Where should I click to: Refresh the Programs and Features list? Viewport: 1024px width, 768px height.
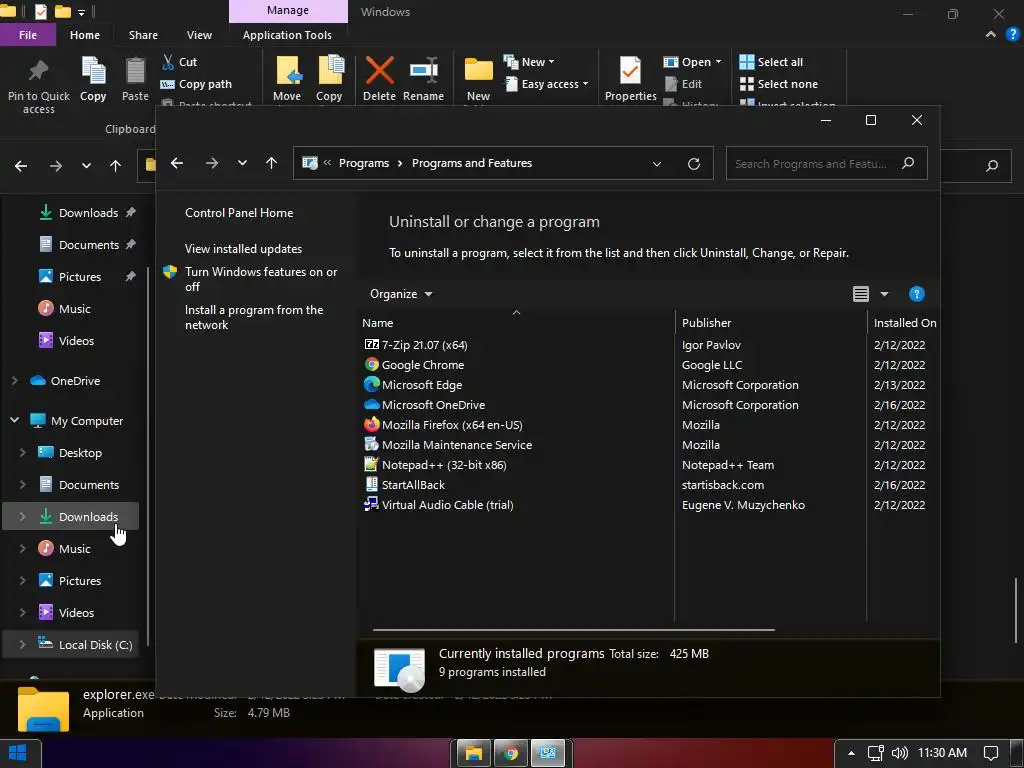694,163
